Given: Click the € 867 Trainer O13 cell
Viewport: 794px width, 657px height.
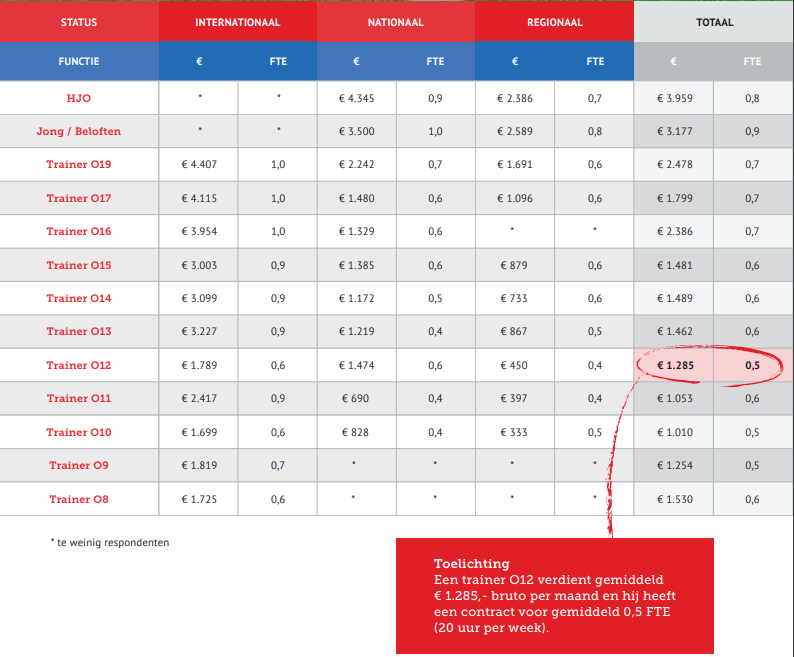Looking at the screenshot, I should 514,331.
